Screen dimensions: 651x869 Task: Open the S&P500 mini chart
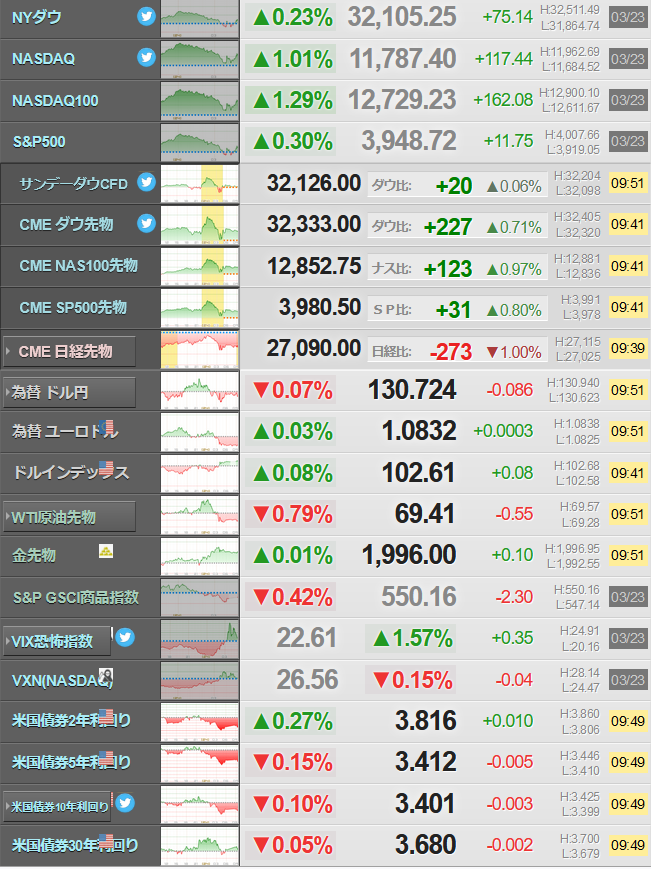point(199,142)
